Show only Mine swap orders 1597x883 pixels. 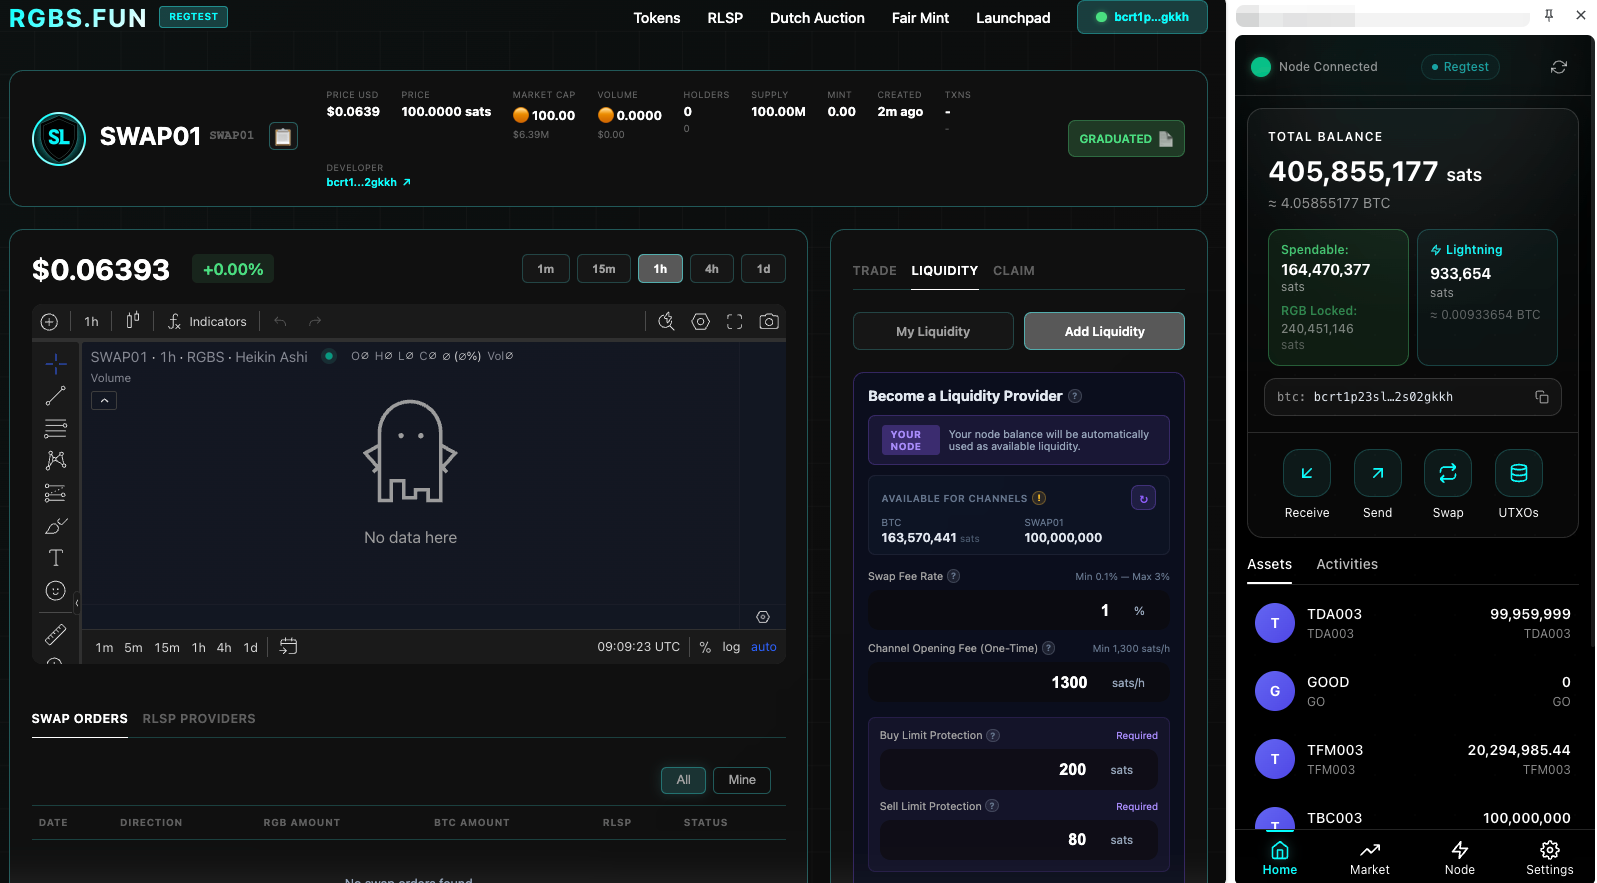click(742, 780)
